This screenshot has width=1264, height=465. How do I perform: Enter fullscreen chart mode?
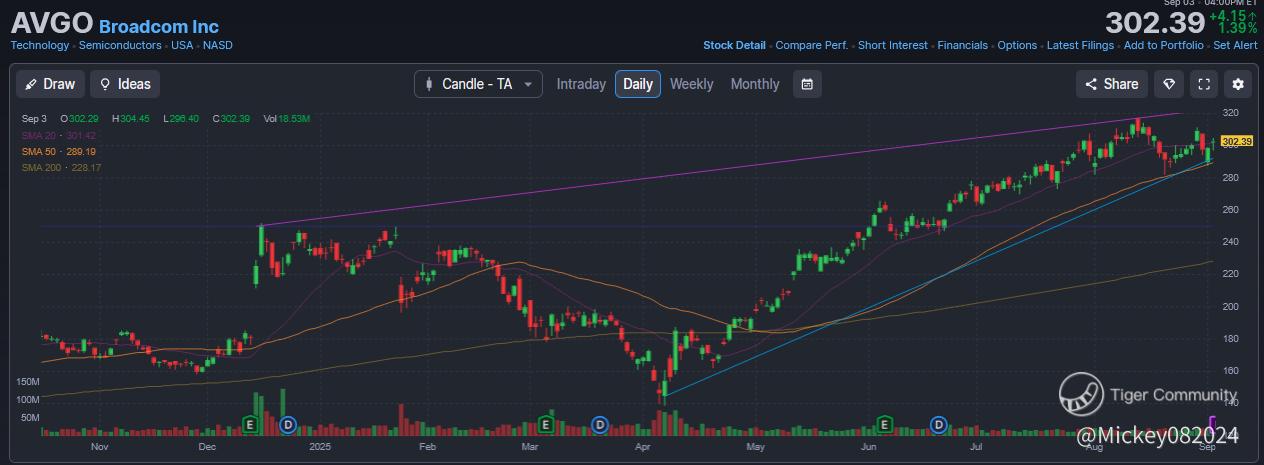coord(1204,84)
